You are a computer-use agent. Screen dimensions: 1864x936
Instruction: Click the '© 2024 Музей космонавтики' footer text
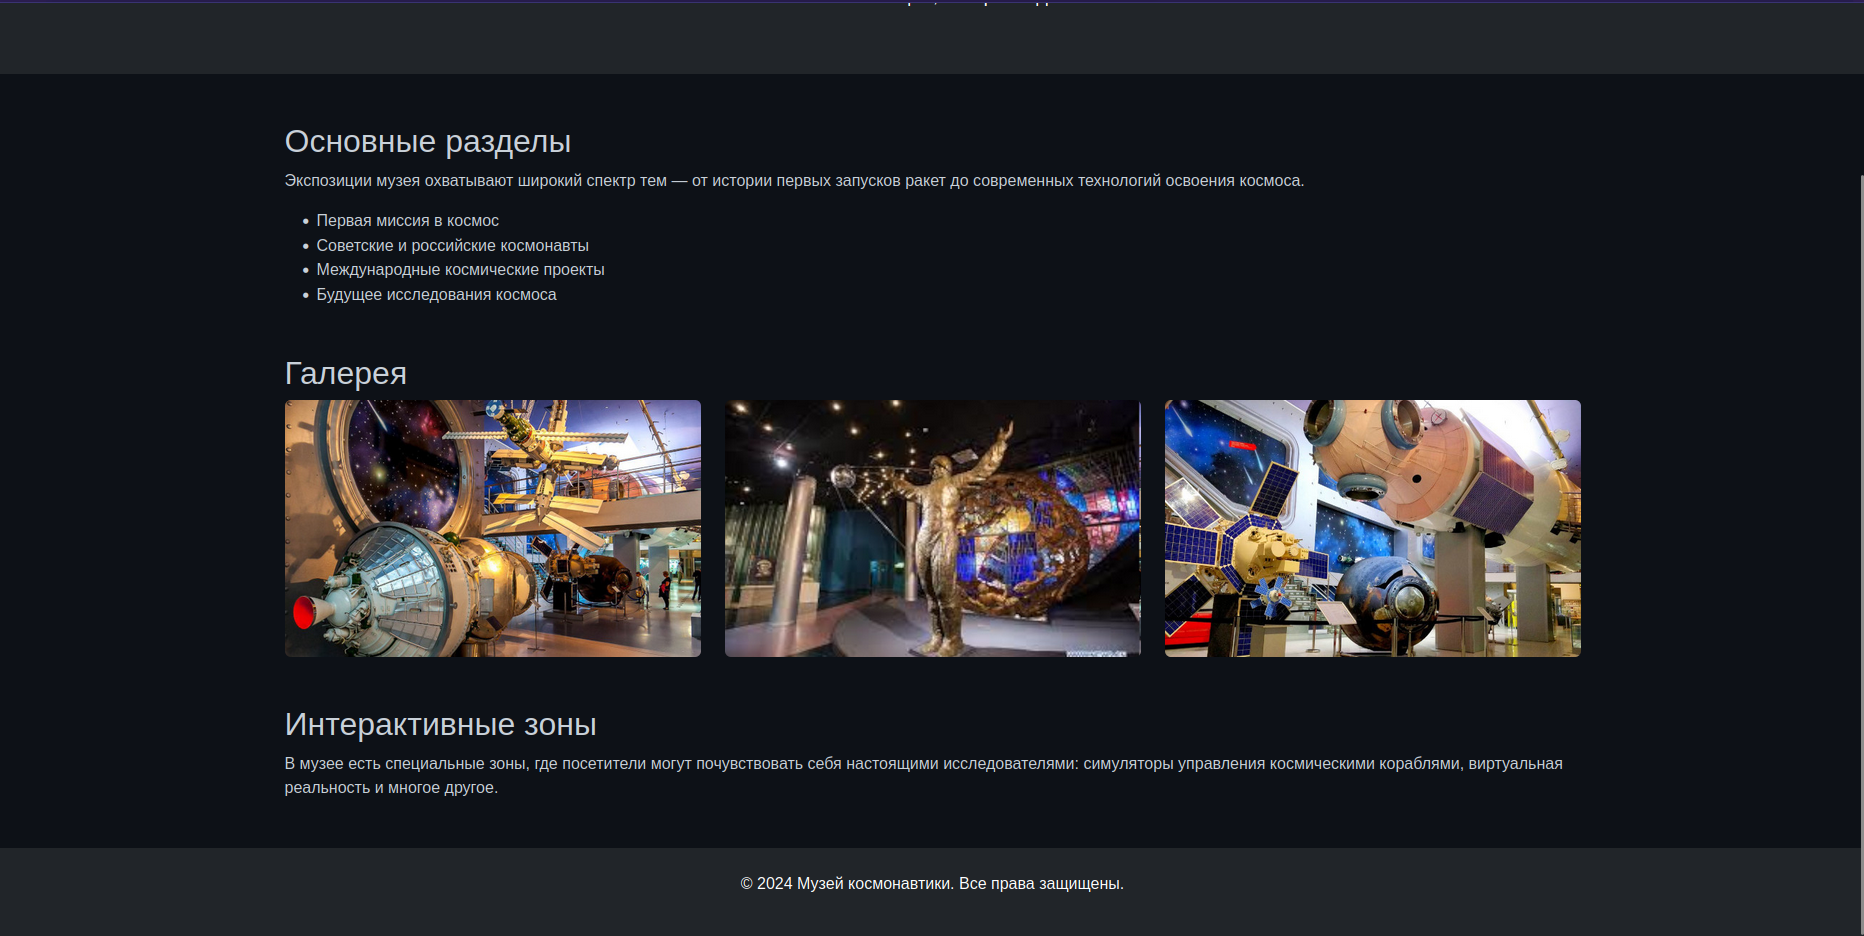[931, 884]
